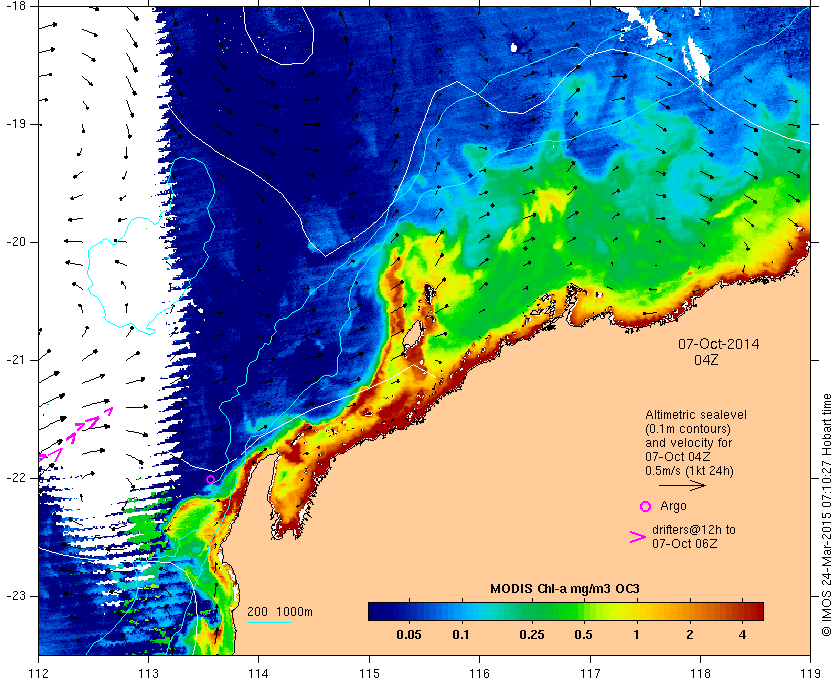This screenshot has width=840, height=680.
Task: Click the '0.5m/s (1kt 24h)' velocity scale text
Action: coord(689,471)
